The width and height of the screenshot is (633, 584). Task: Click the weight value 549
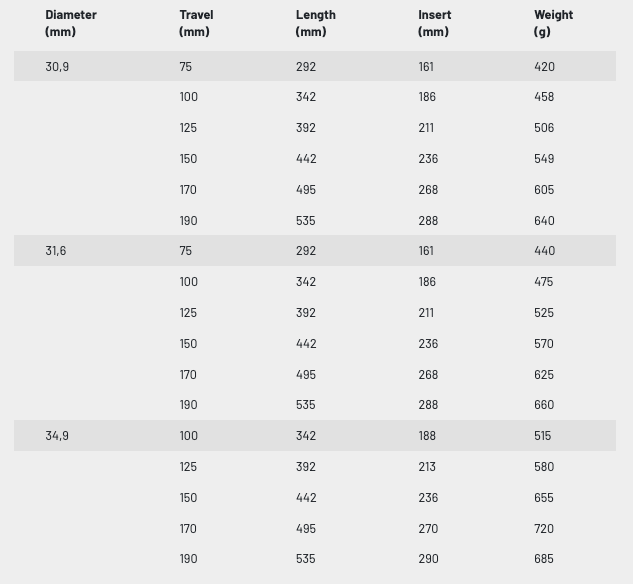[544, 159]
